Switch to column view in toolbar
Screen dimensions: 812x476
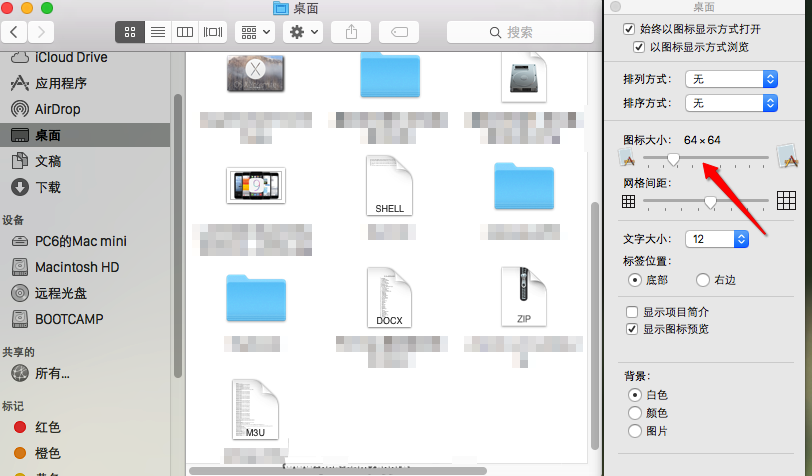click(185, 32)
